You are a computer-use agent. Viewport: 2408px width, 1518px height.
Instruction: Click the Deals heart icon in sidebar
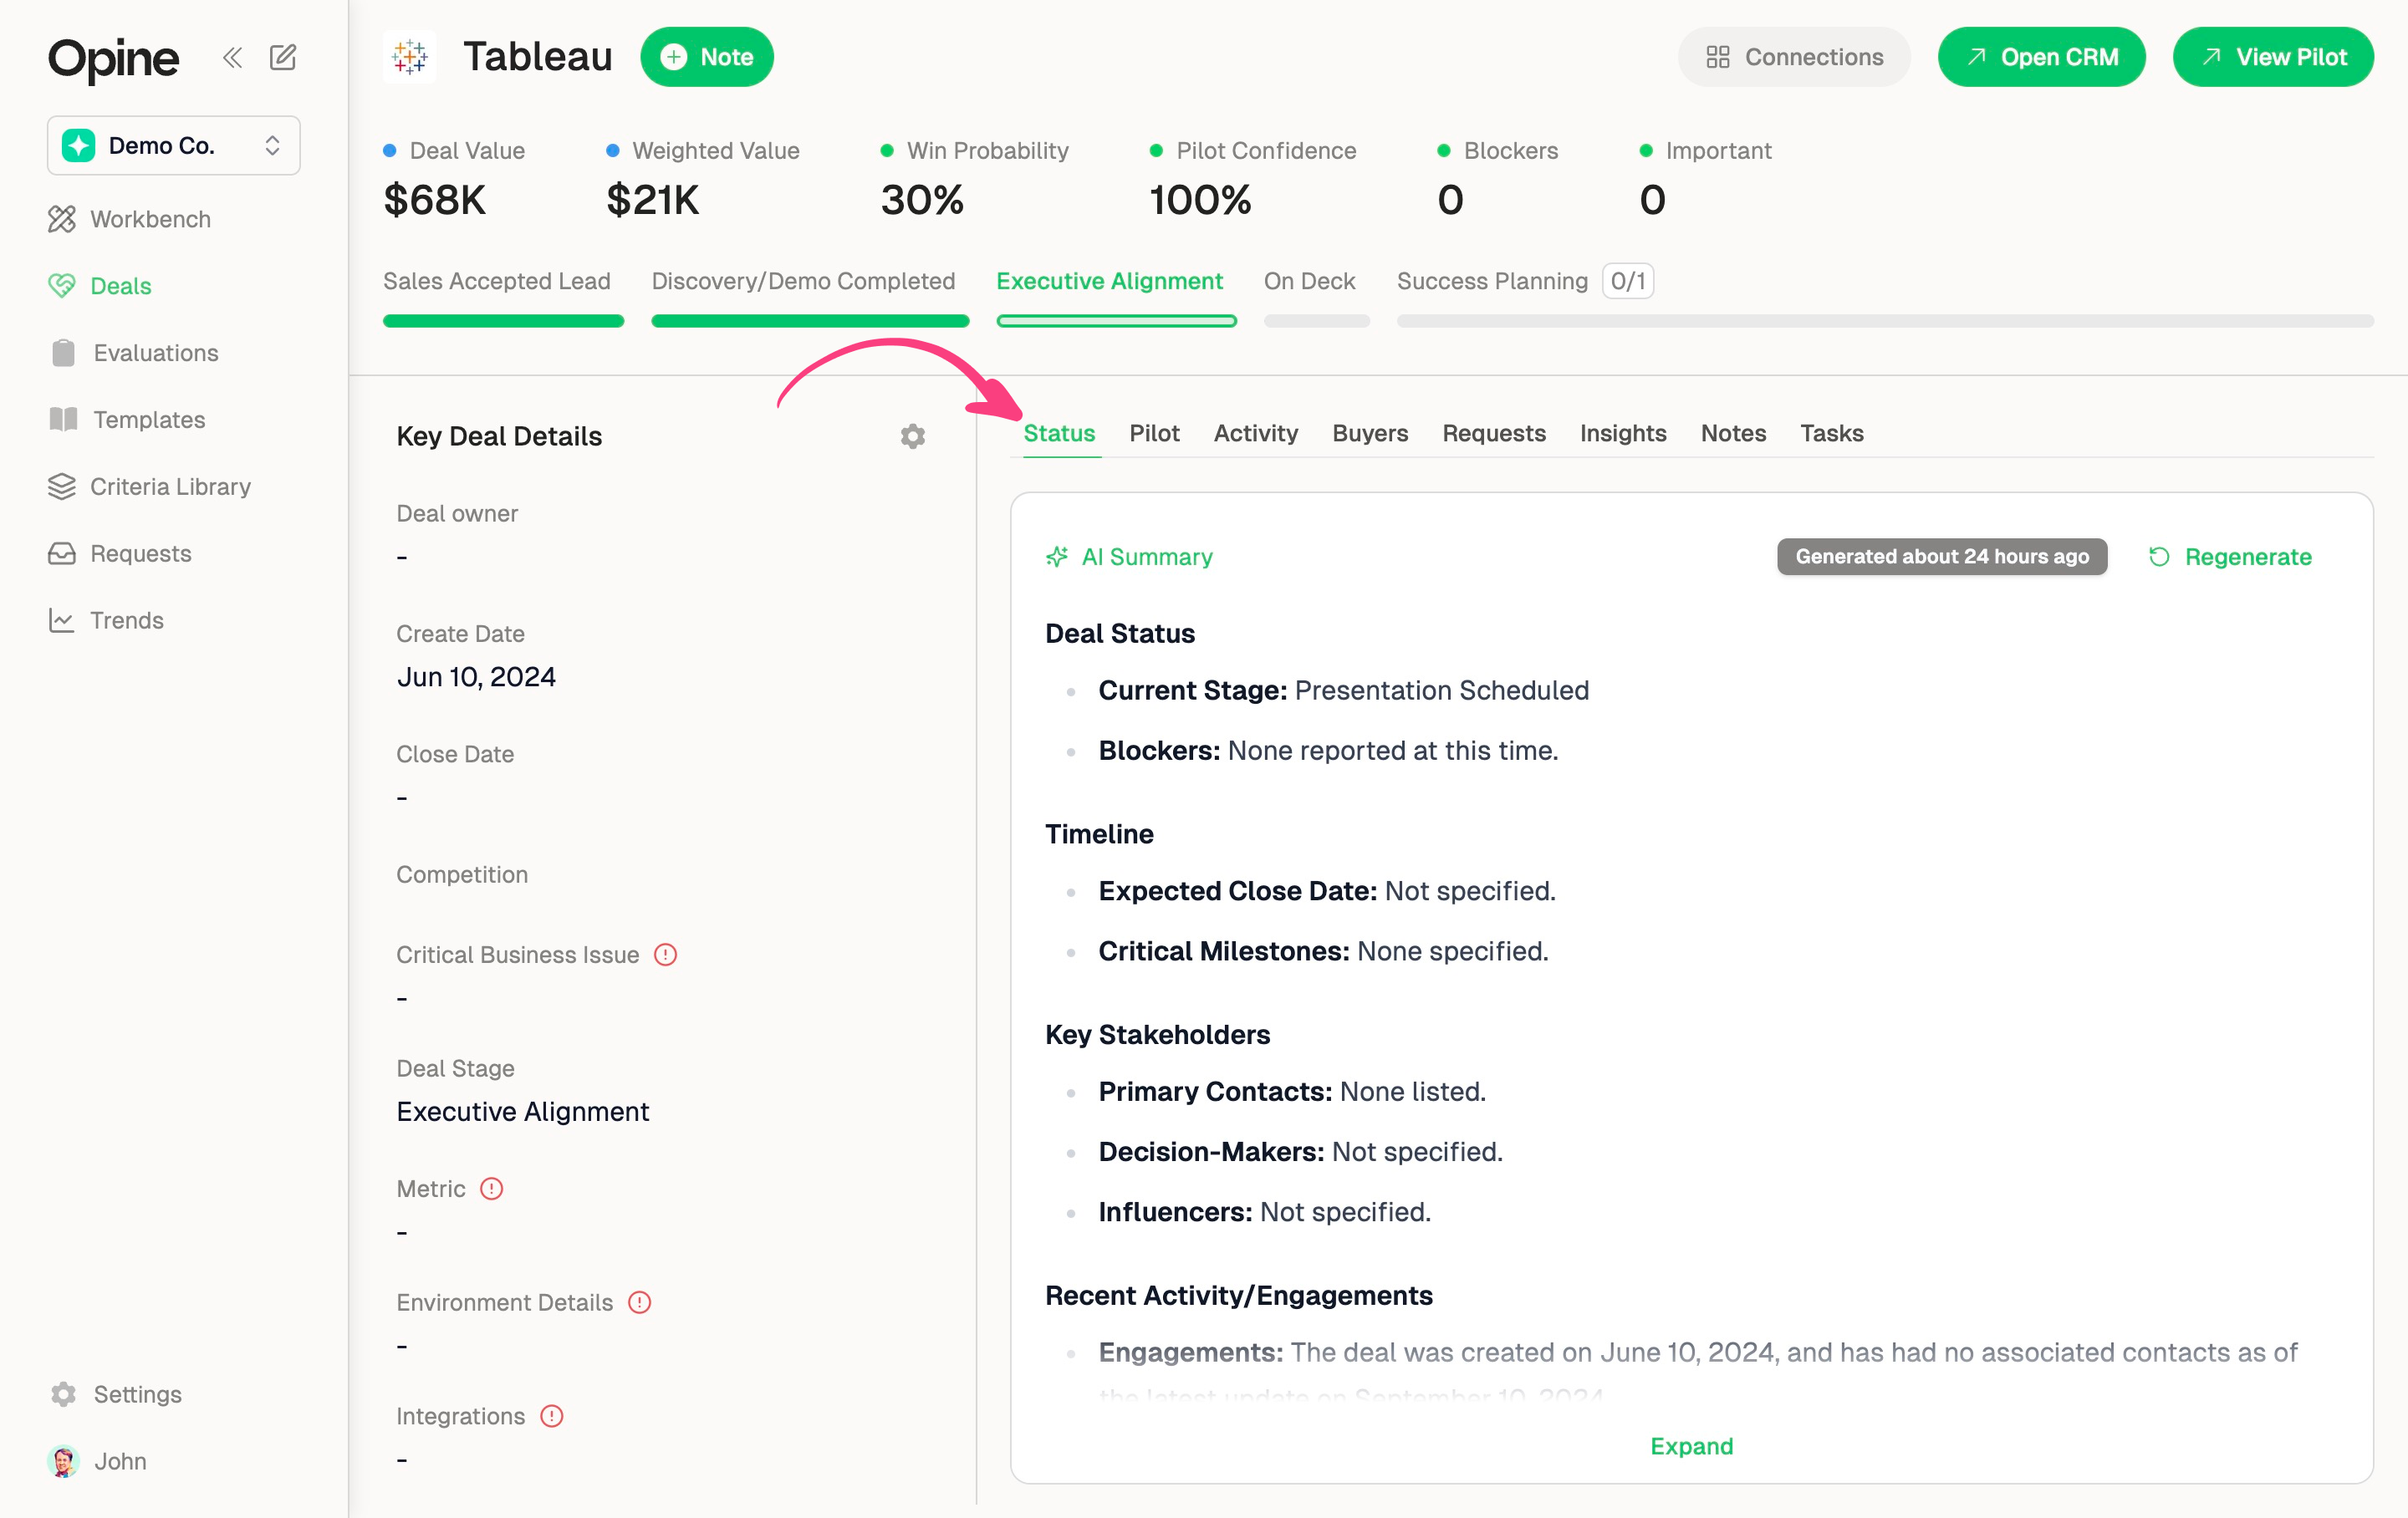62,286
